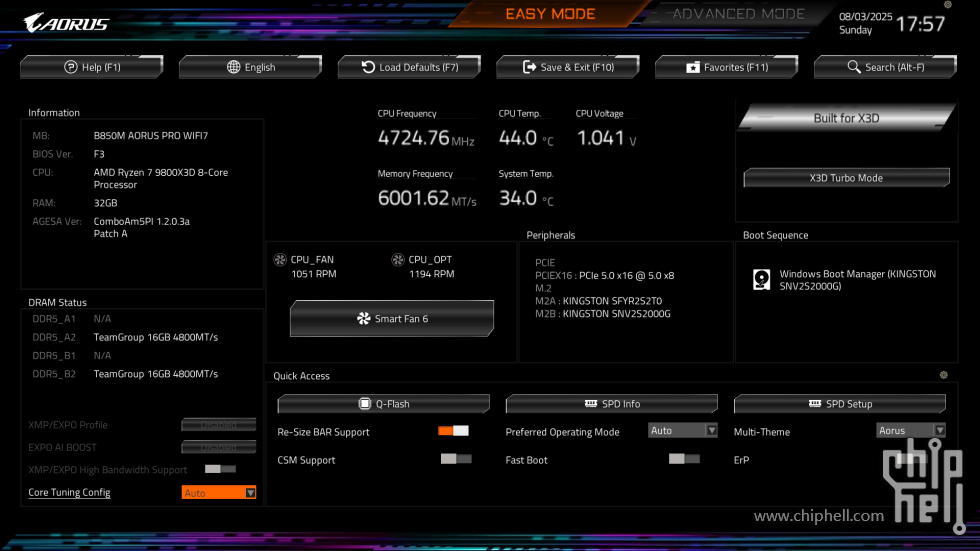Open Preferred Operating Mode dropdown

pyautogui.click(x=682, y=430)
